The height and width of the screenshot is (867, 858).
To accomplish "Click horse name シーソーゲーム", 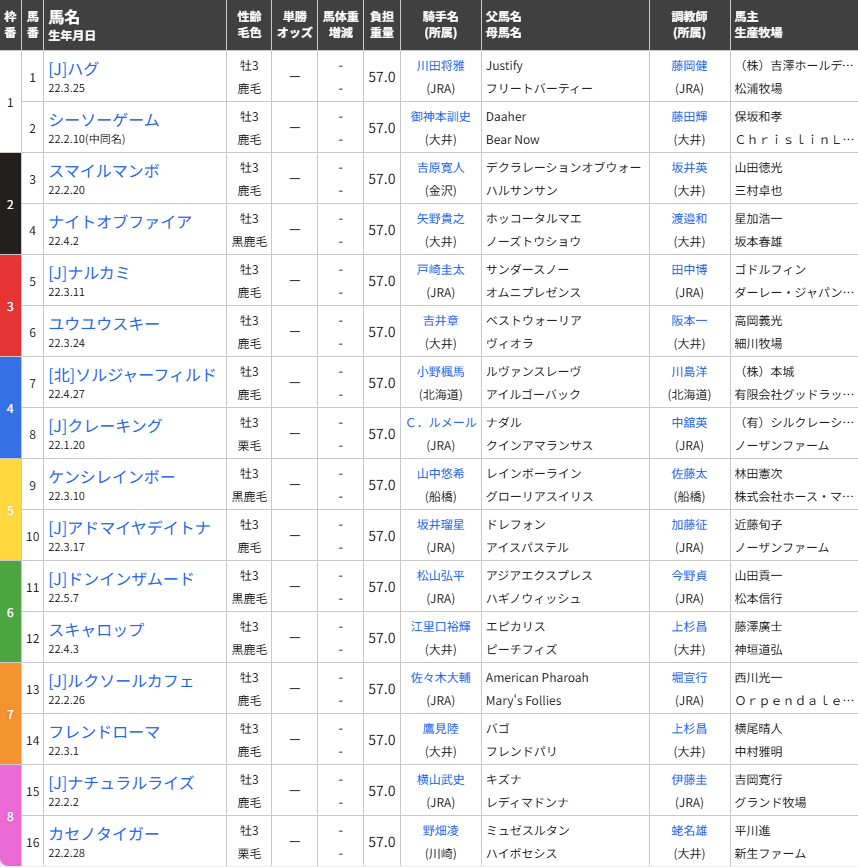I will tap(103, 120).
